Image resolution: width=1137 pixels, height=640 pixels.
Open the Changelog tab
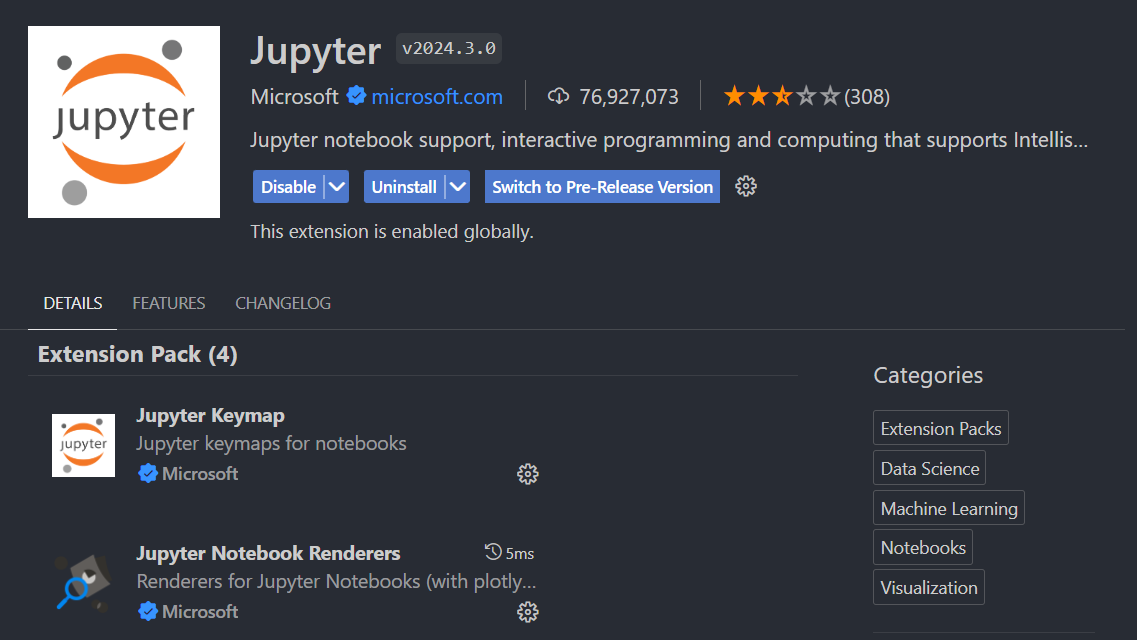[x=283, y=303]
